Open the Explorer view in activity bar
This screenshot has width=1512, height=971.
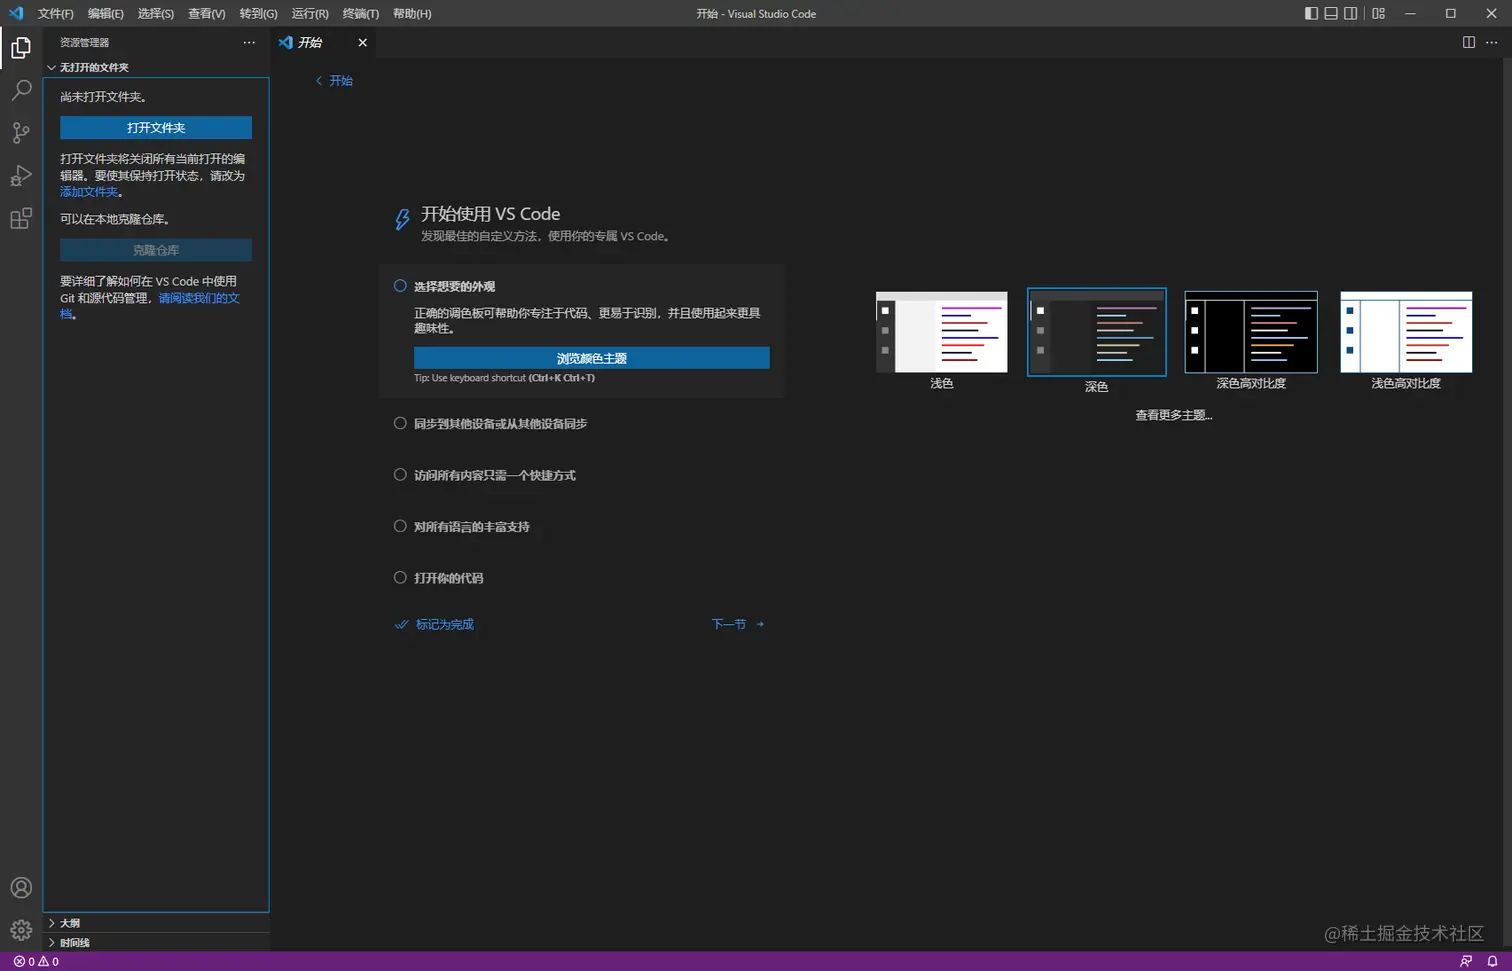21,48
